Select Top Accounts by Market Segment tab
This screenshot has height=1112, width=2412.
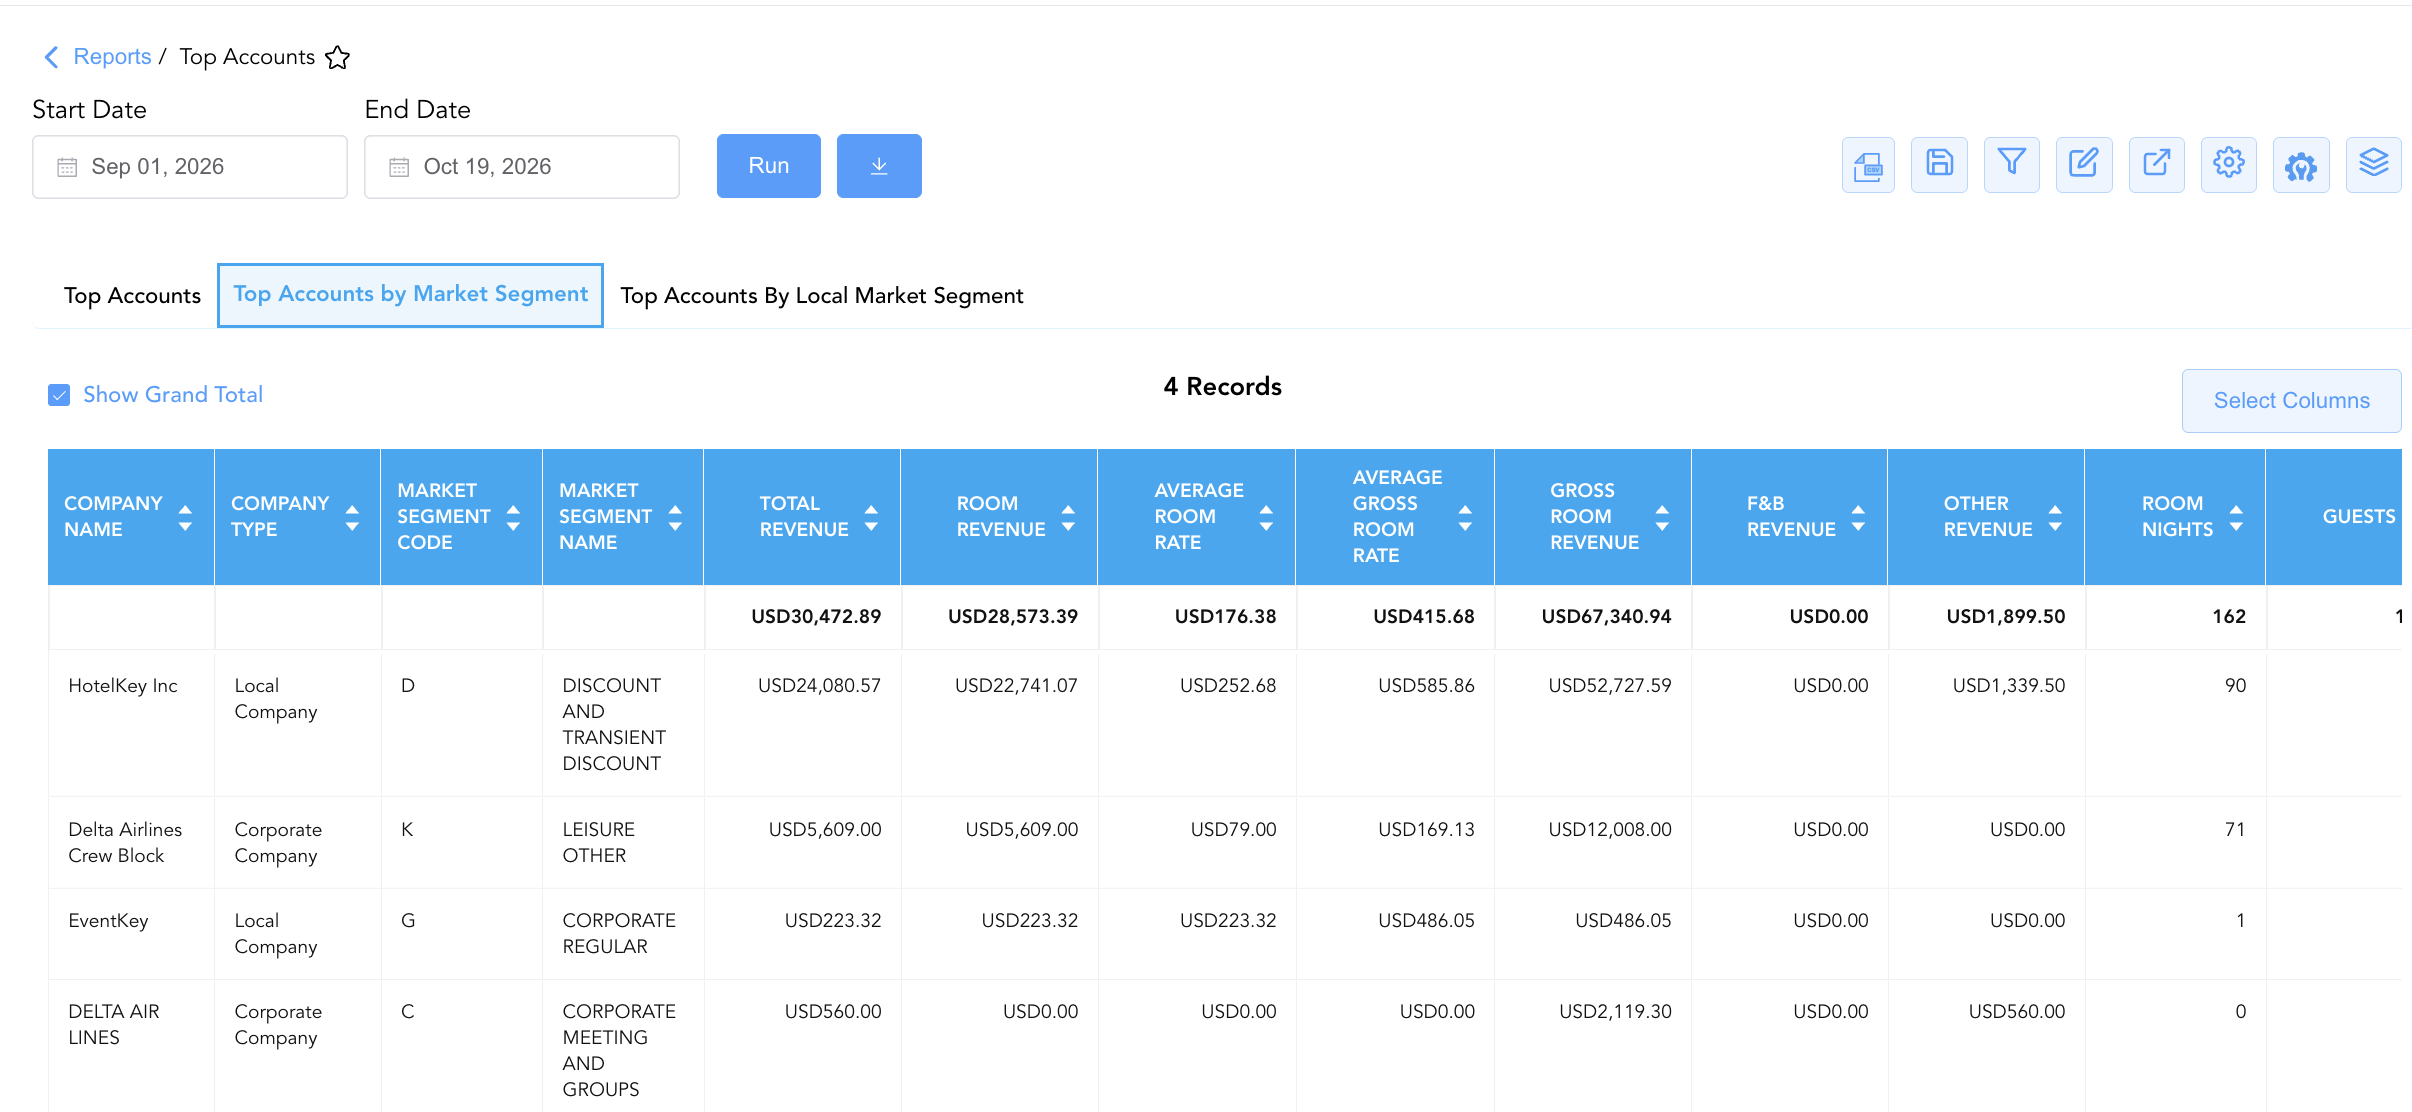pos(410,295)
